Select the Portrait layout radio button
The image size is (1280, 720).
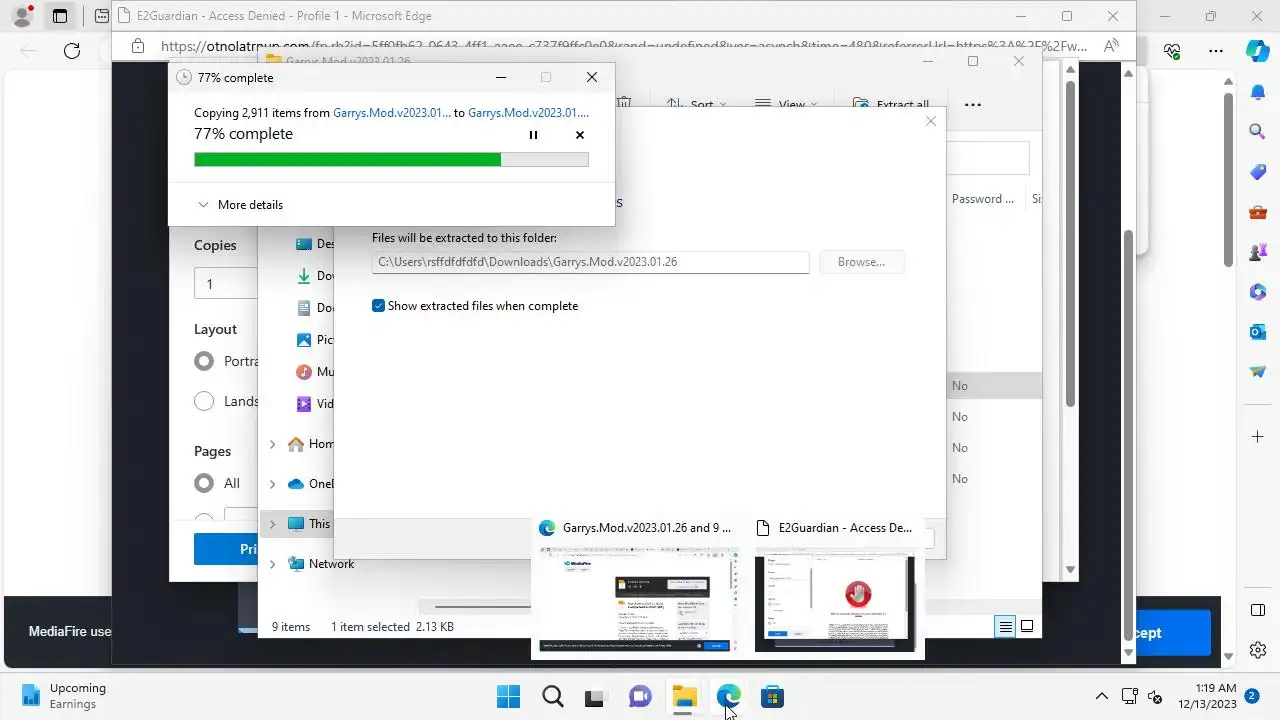(204, 361)
